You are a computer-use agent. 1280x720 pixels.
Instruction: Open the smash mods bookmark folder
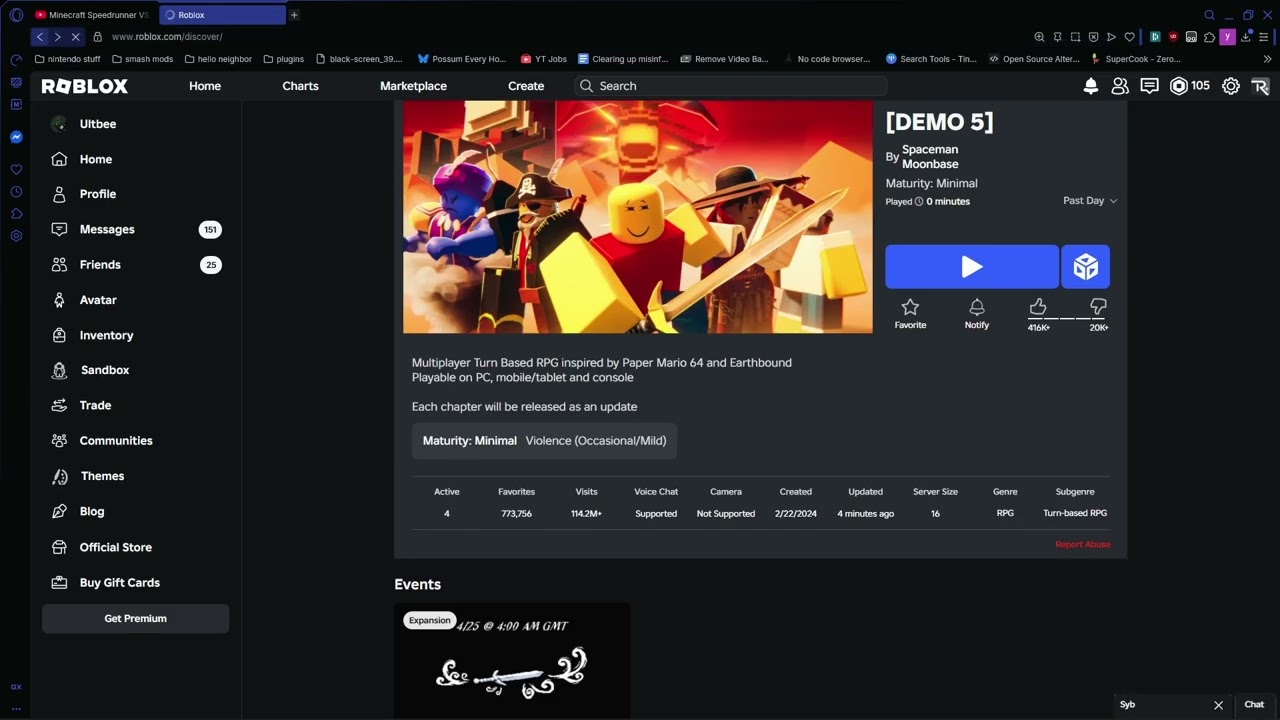pyautogui.click(x=142, y=59)
